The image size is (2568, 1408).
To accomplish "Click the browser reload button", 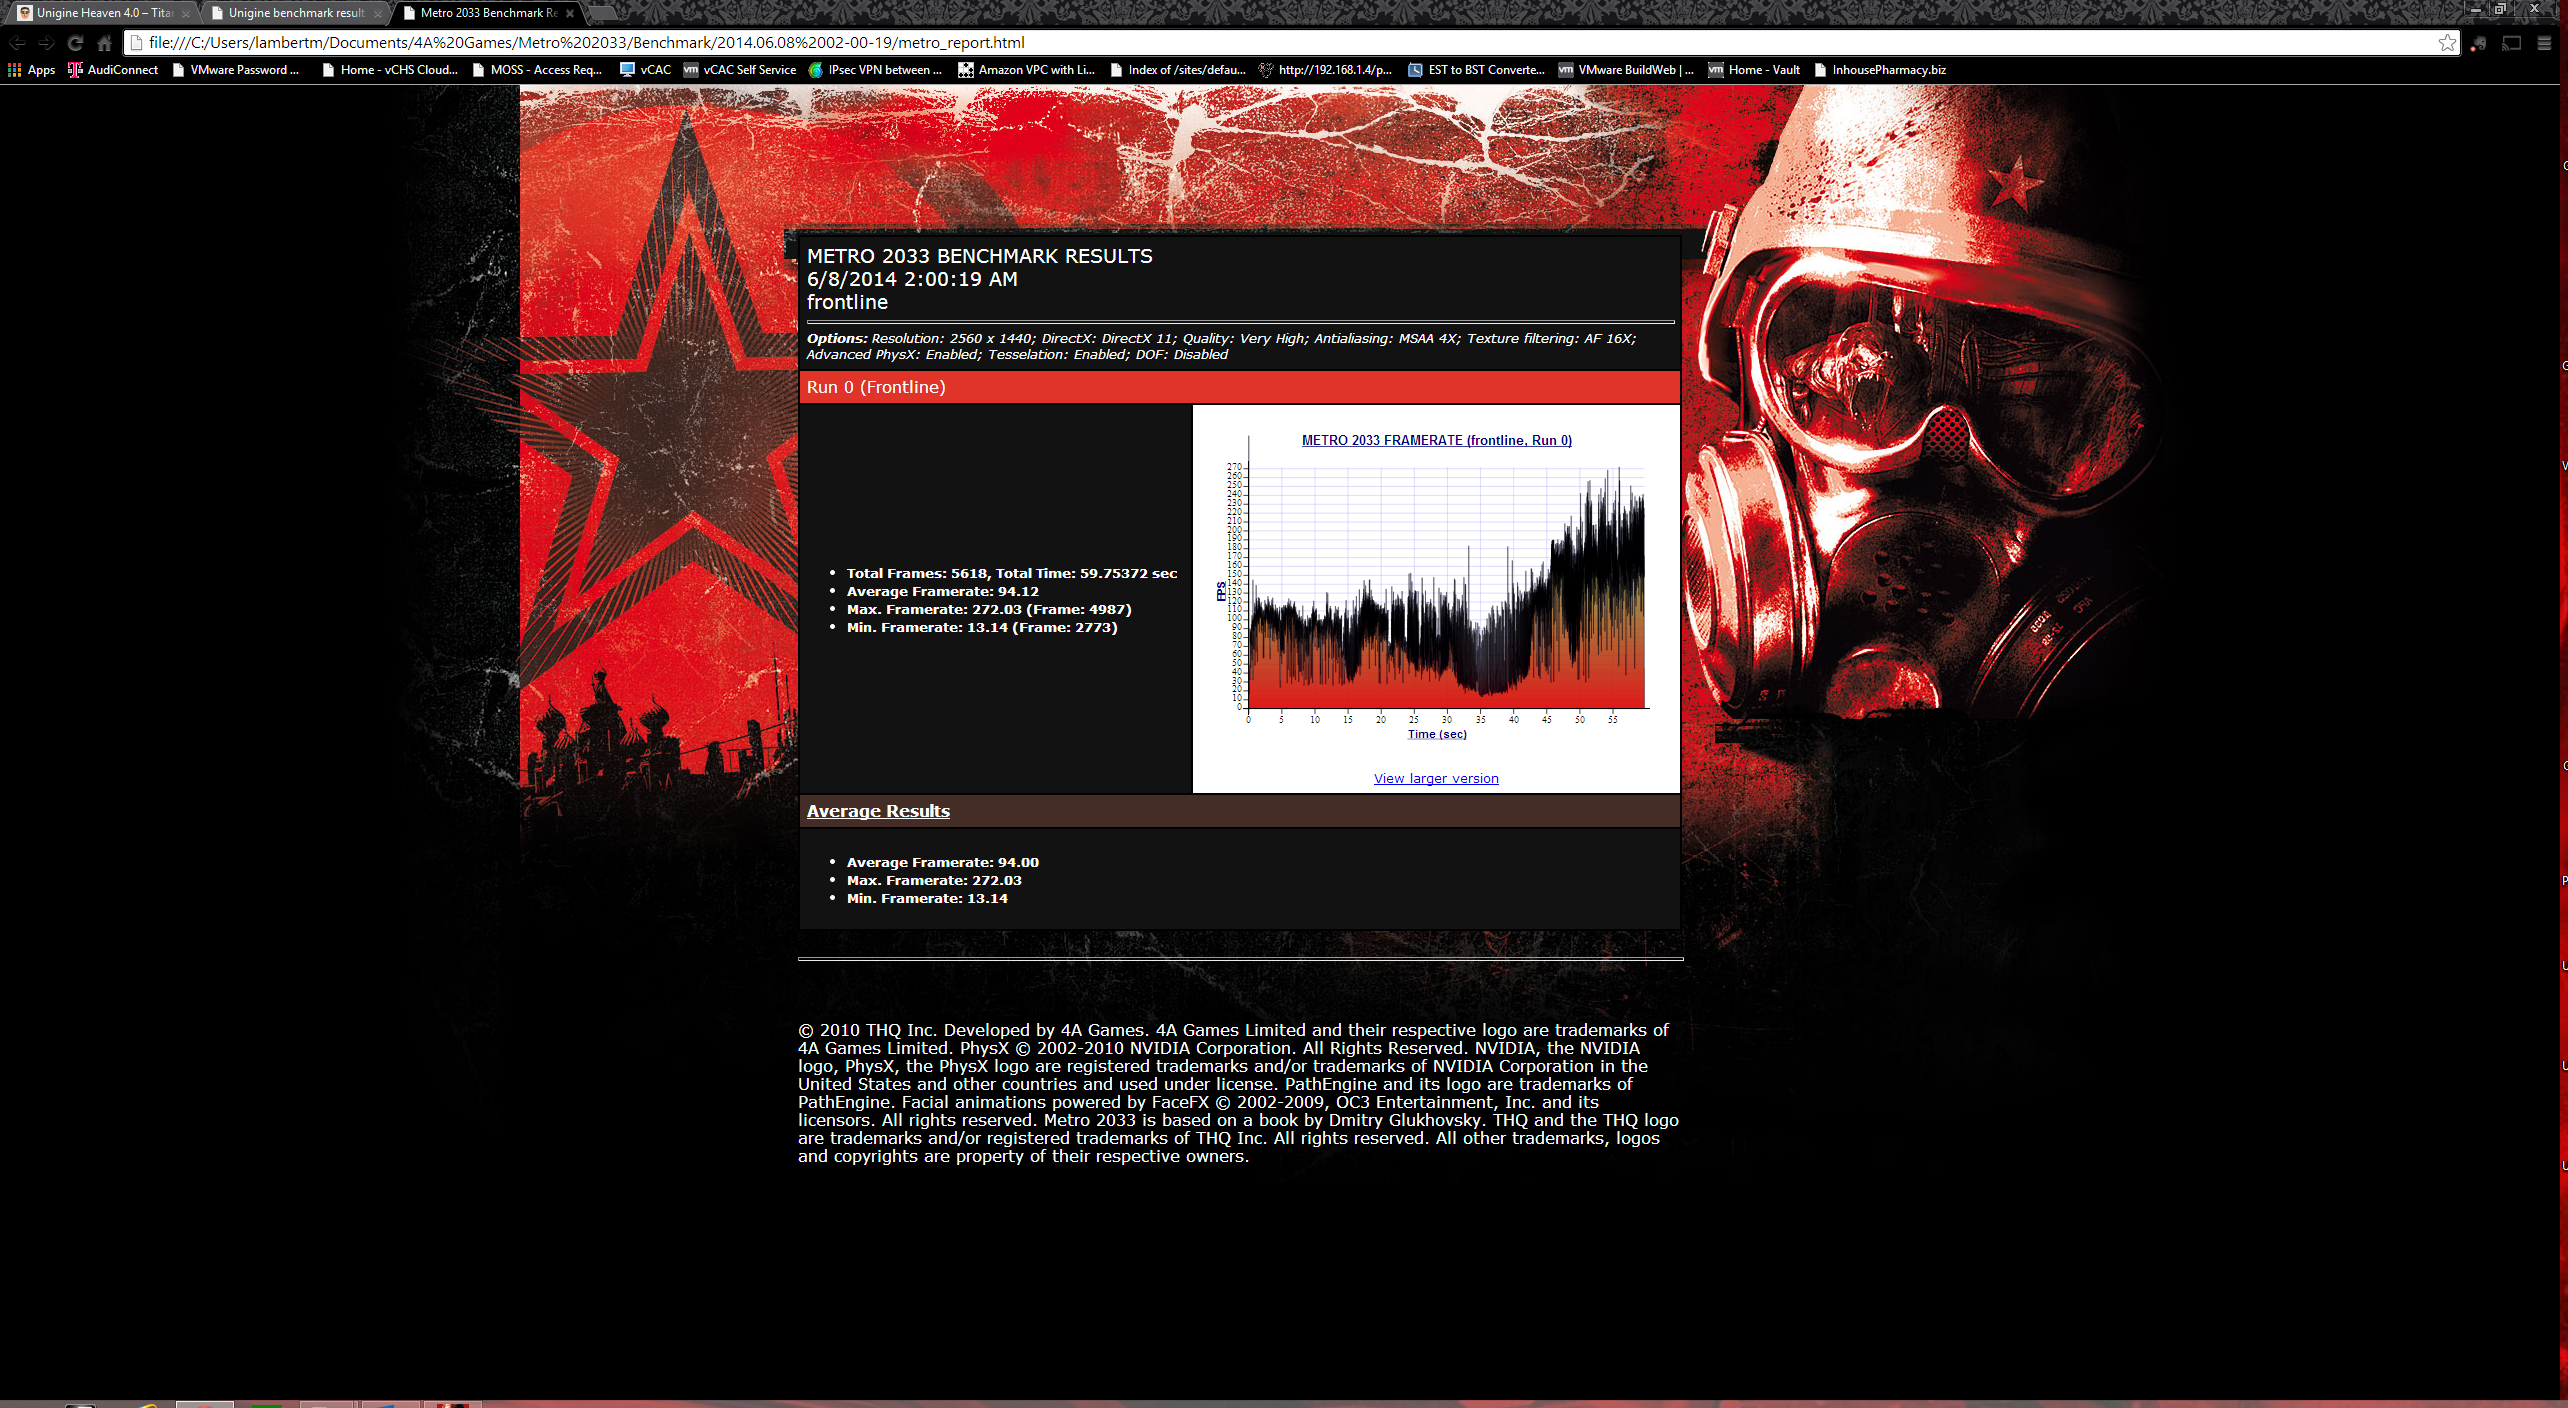I will [x=75, y=43].
